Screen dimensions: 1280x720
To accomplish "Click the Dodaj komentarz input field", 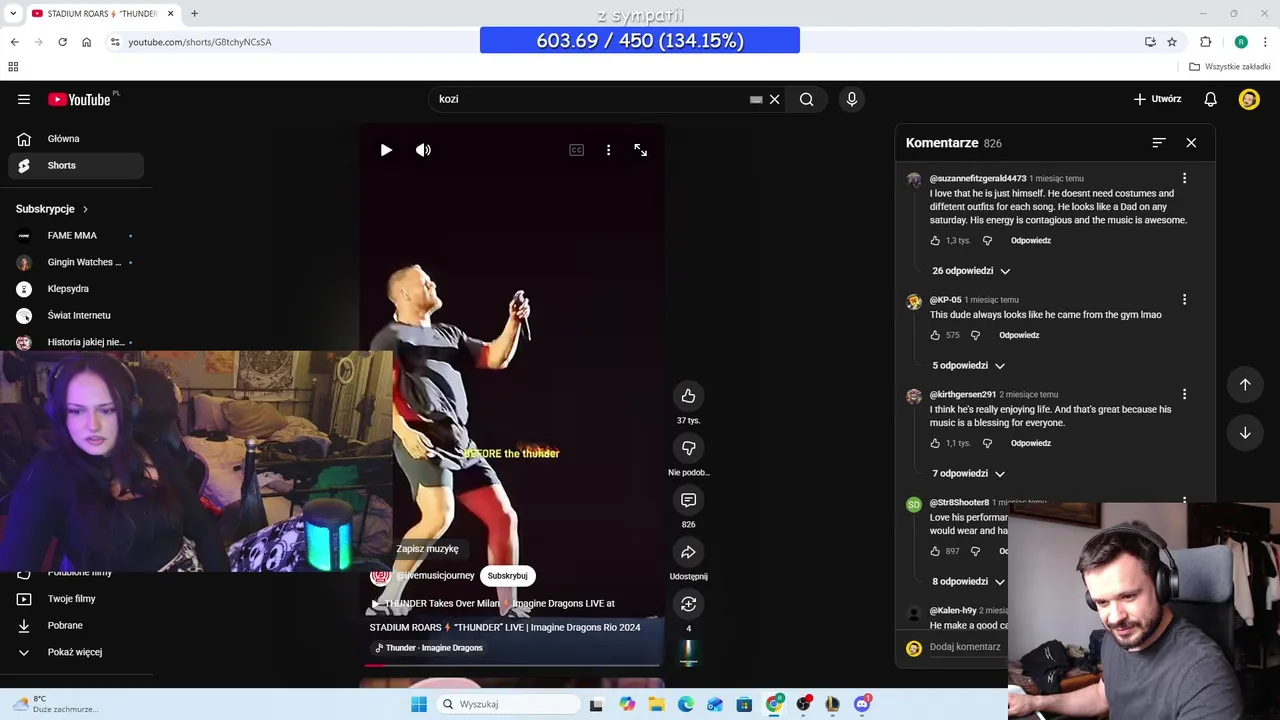I will click(x=966, y=647).
